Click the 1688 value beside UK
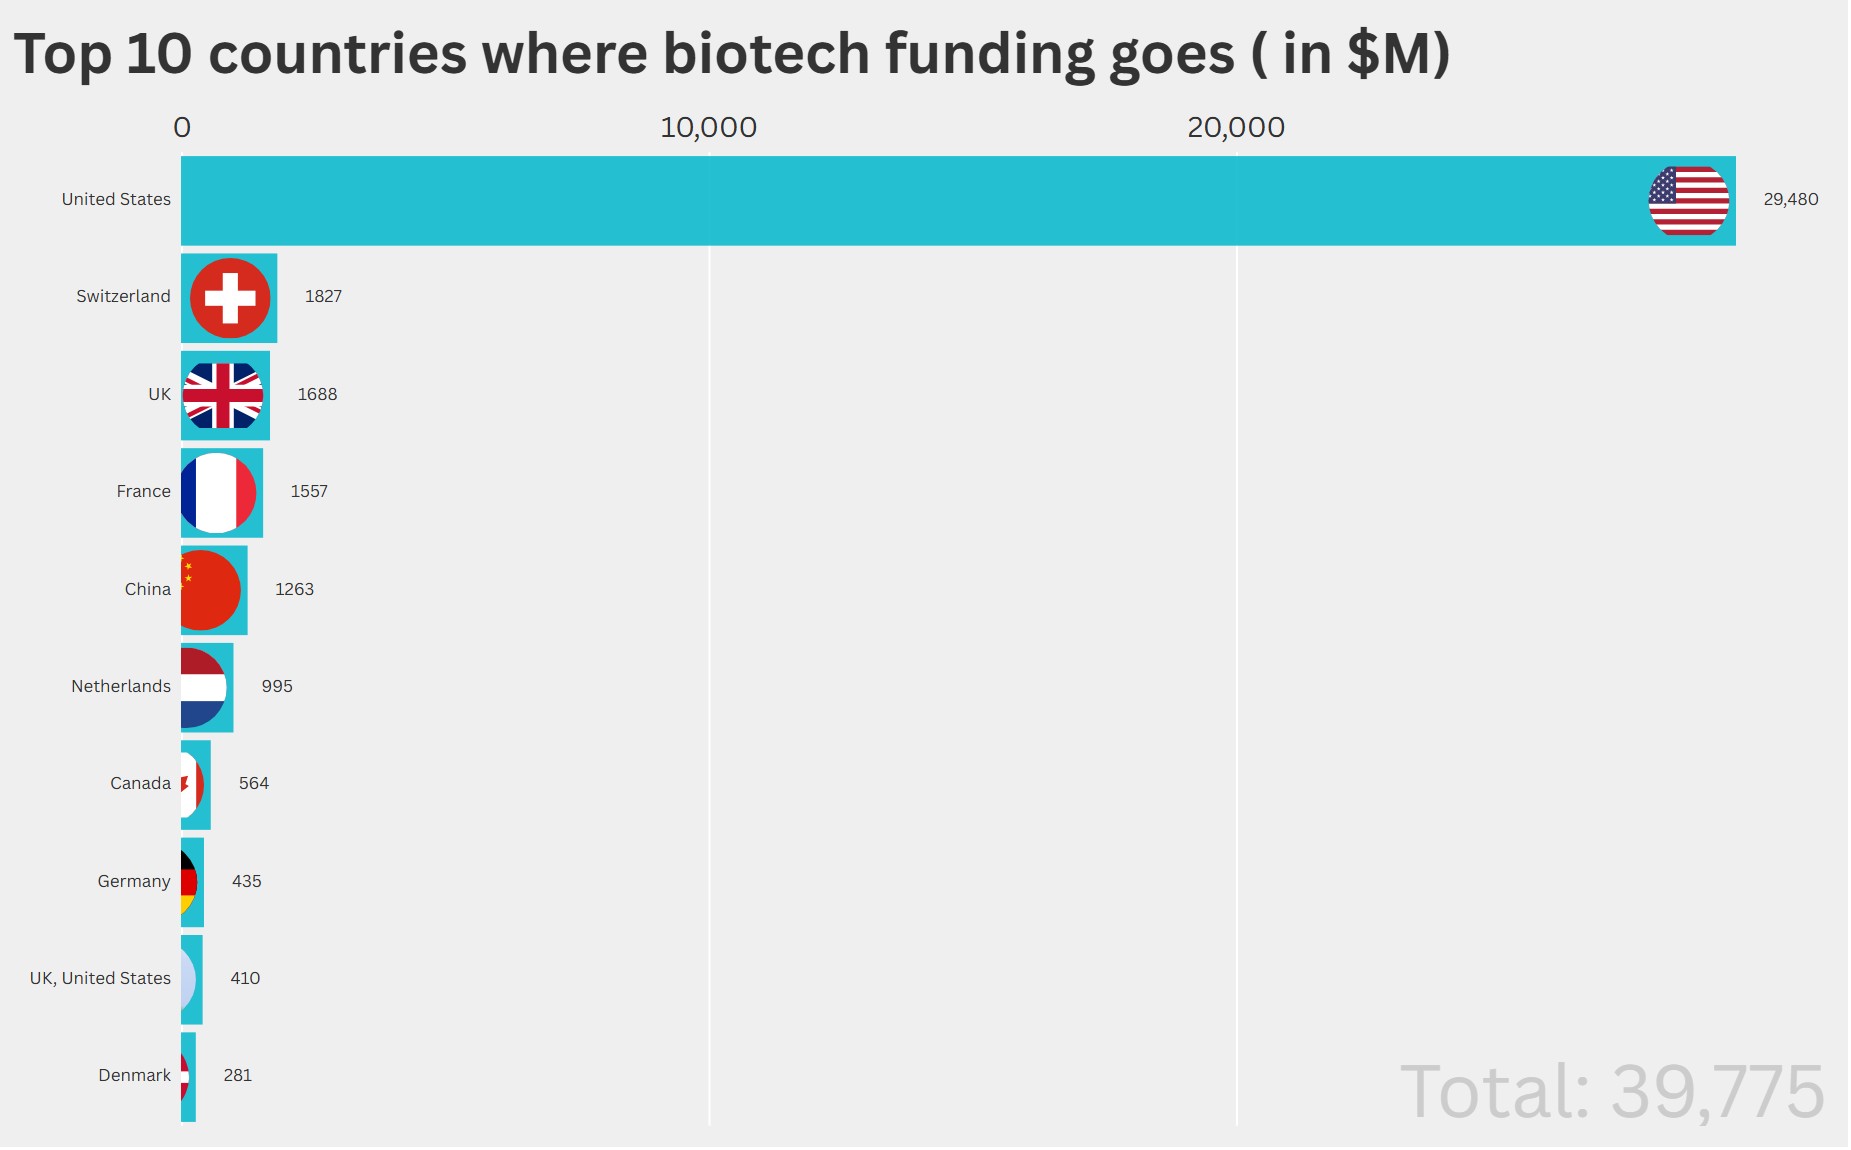The image size is (1851, 1150). pos(317,395)
